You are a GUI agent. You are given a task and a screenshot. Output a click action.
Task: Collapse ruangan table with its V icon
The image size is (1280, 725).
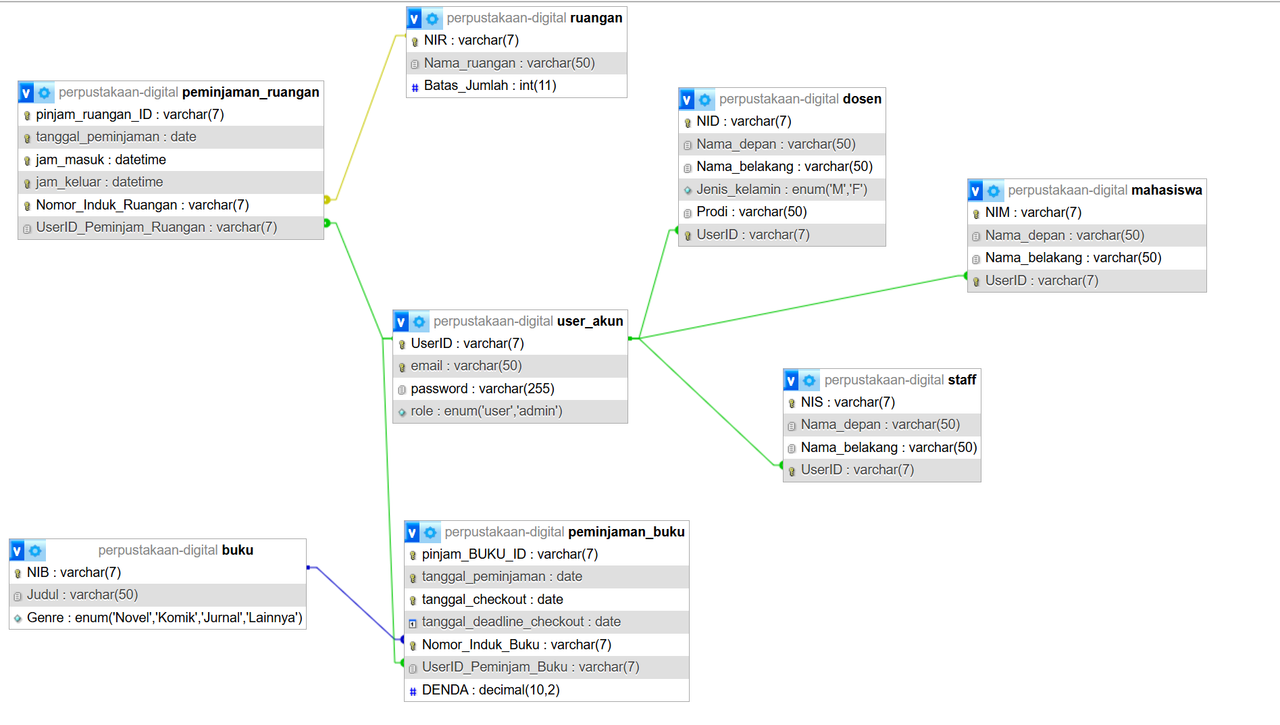(415, 18)
